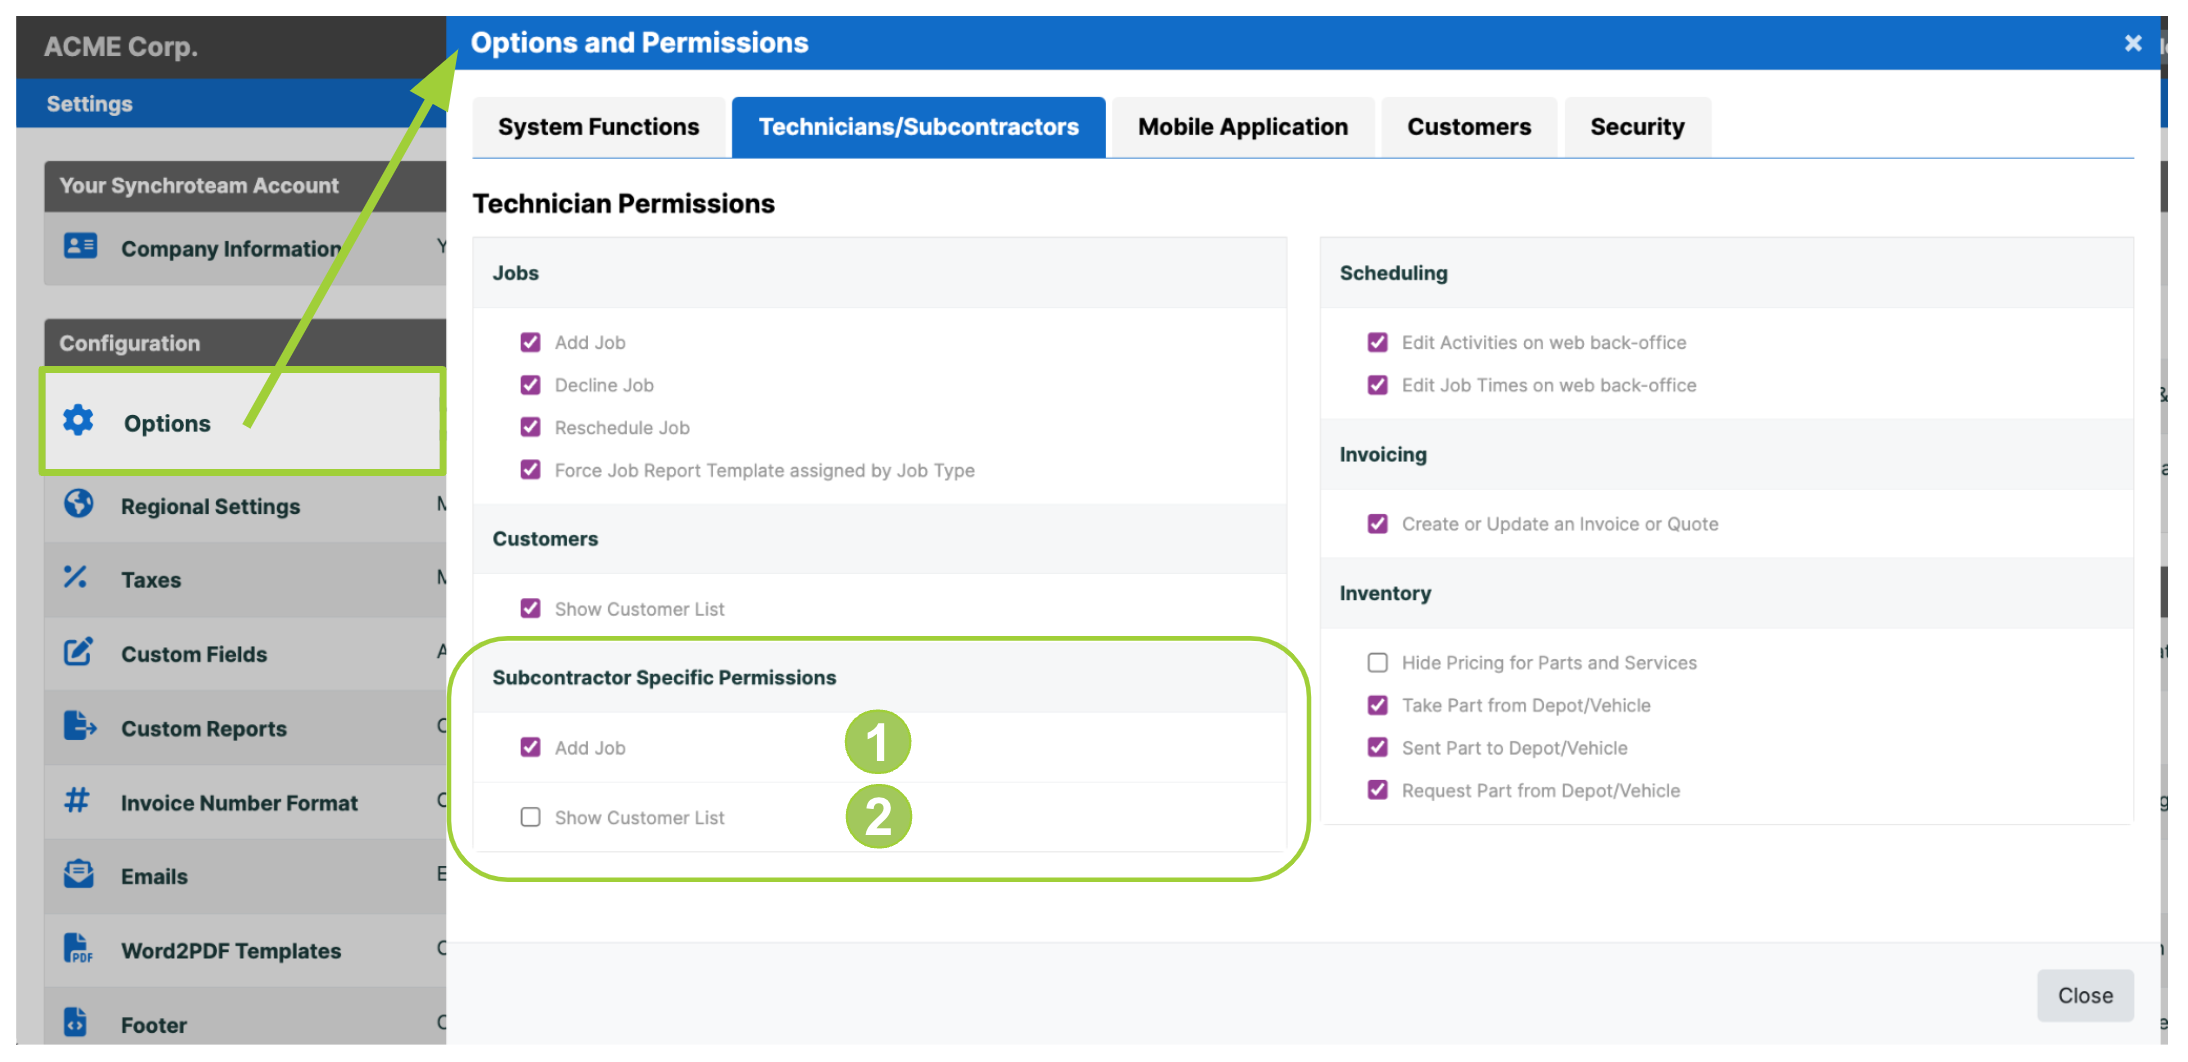The height and width of the screenshot is (1062, 2188).
Task: Enable Hide Pricing for Parts and Services
Action: click(1377, 662)
